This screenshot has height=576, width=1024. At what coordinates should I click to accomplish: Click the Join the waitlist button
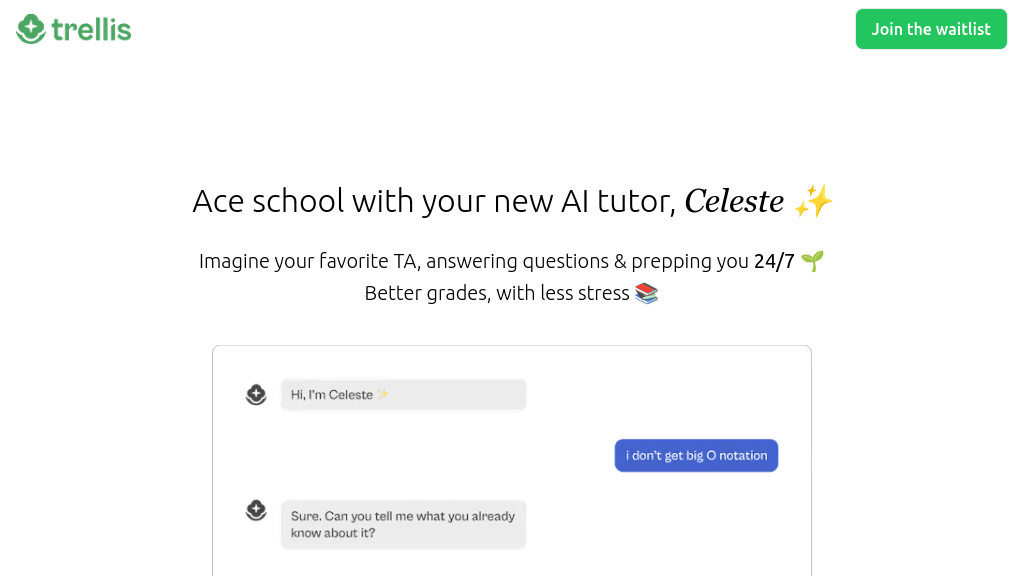click(931, 29)
